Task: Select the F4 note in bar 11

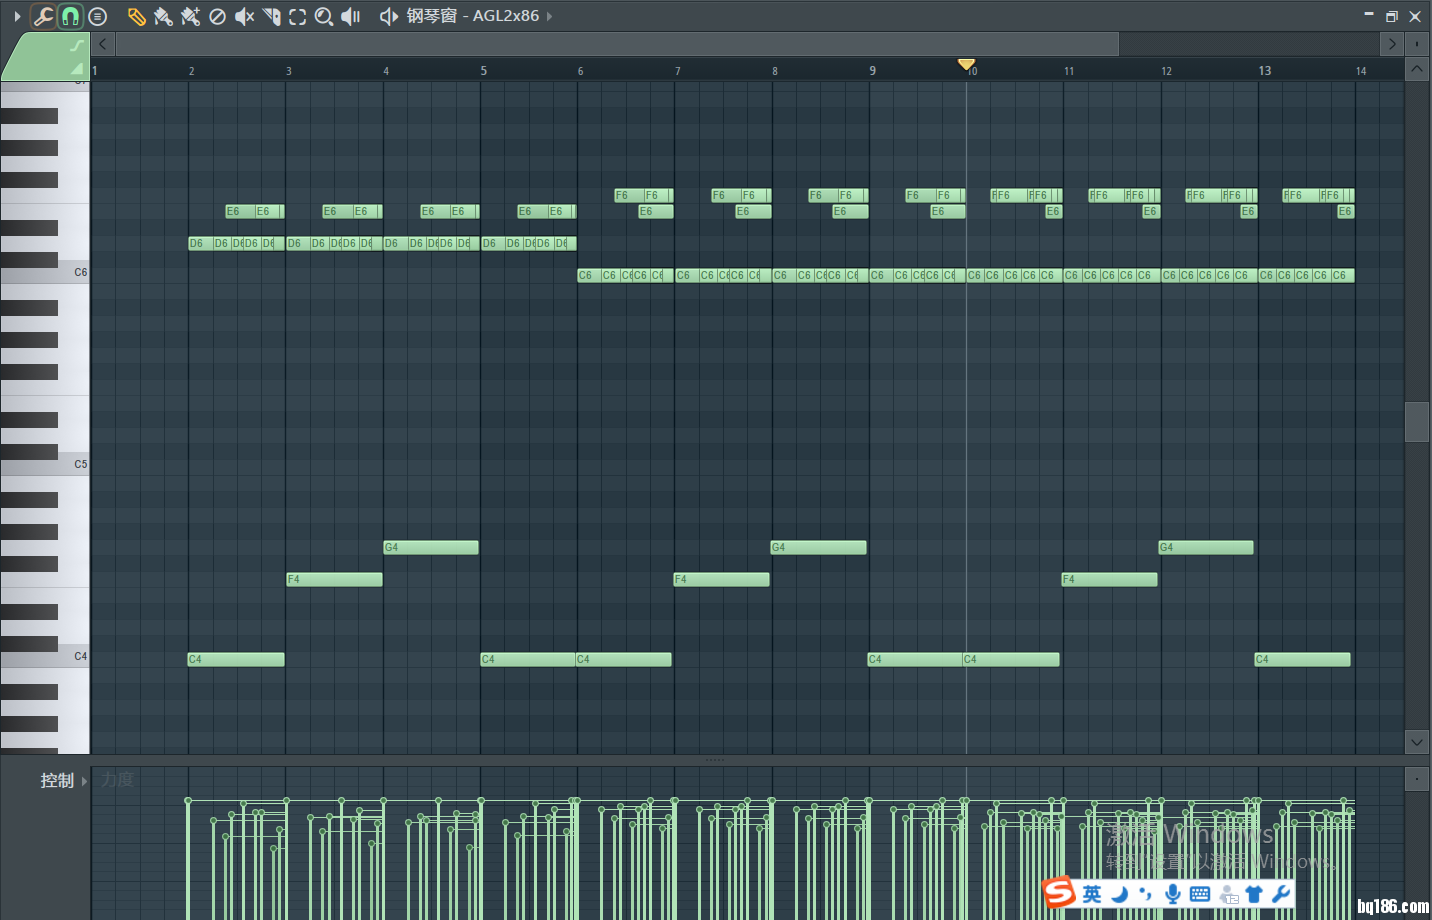Action: pyautogui.click(x=1109, y=579)
